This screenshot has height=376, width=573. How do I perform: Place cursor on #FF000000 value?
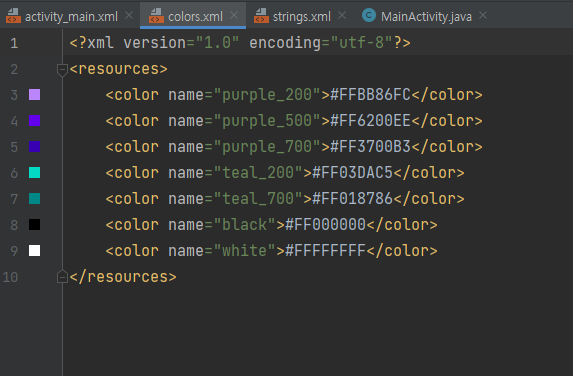pyautogui.click(x=325, y=224)
